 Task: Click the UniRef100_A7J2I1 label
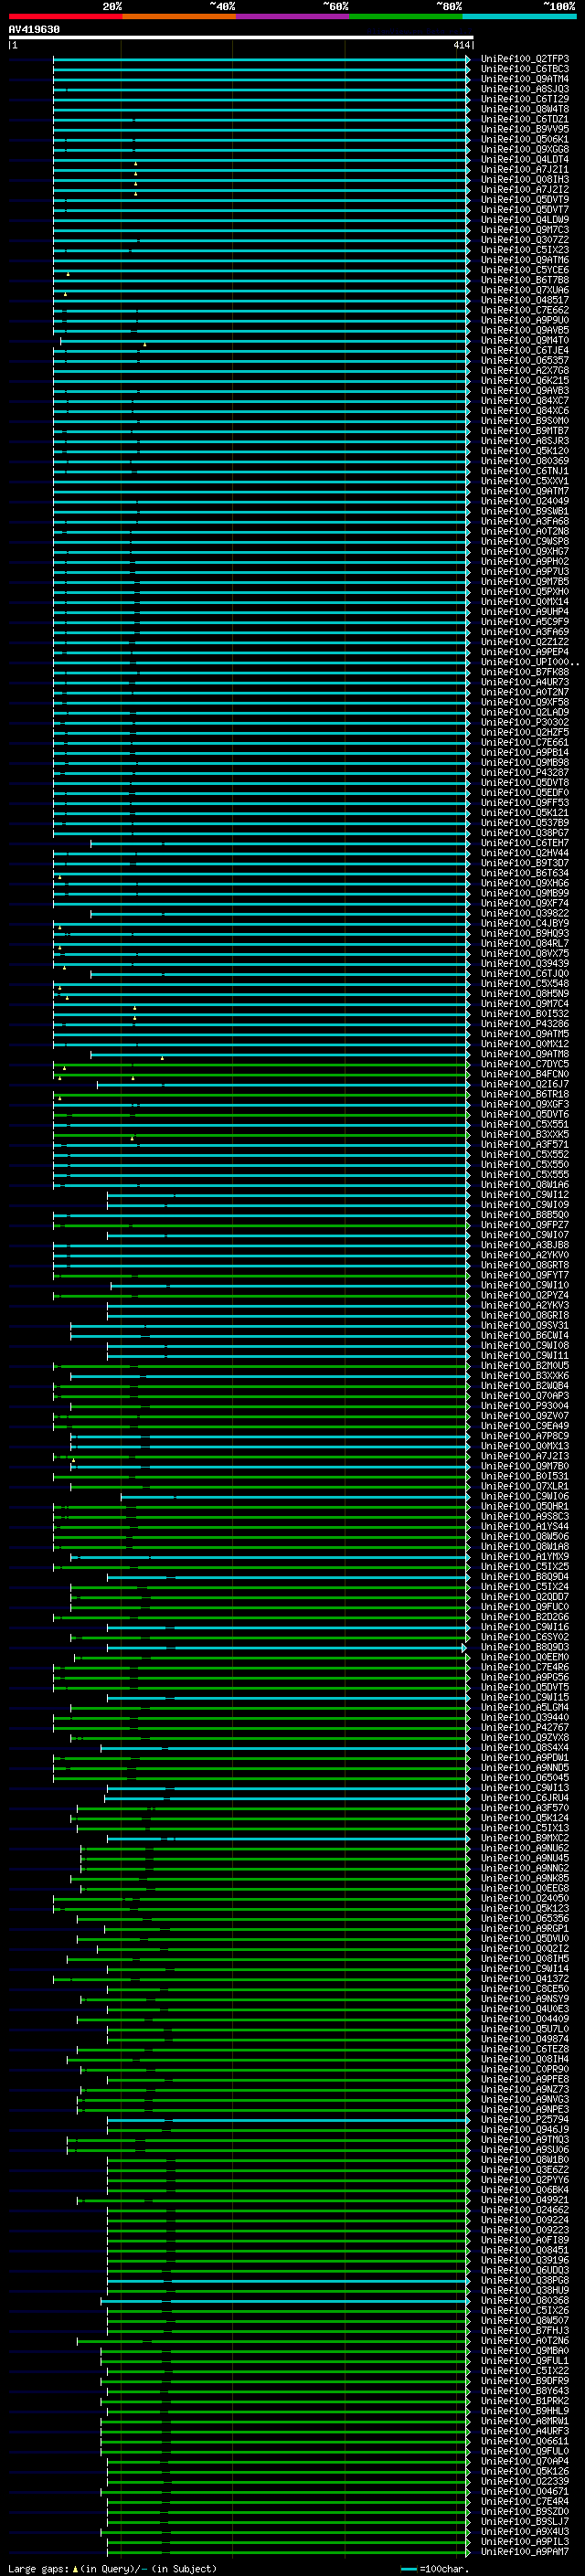pos(525,169)
